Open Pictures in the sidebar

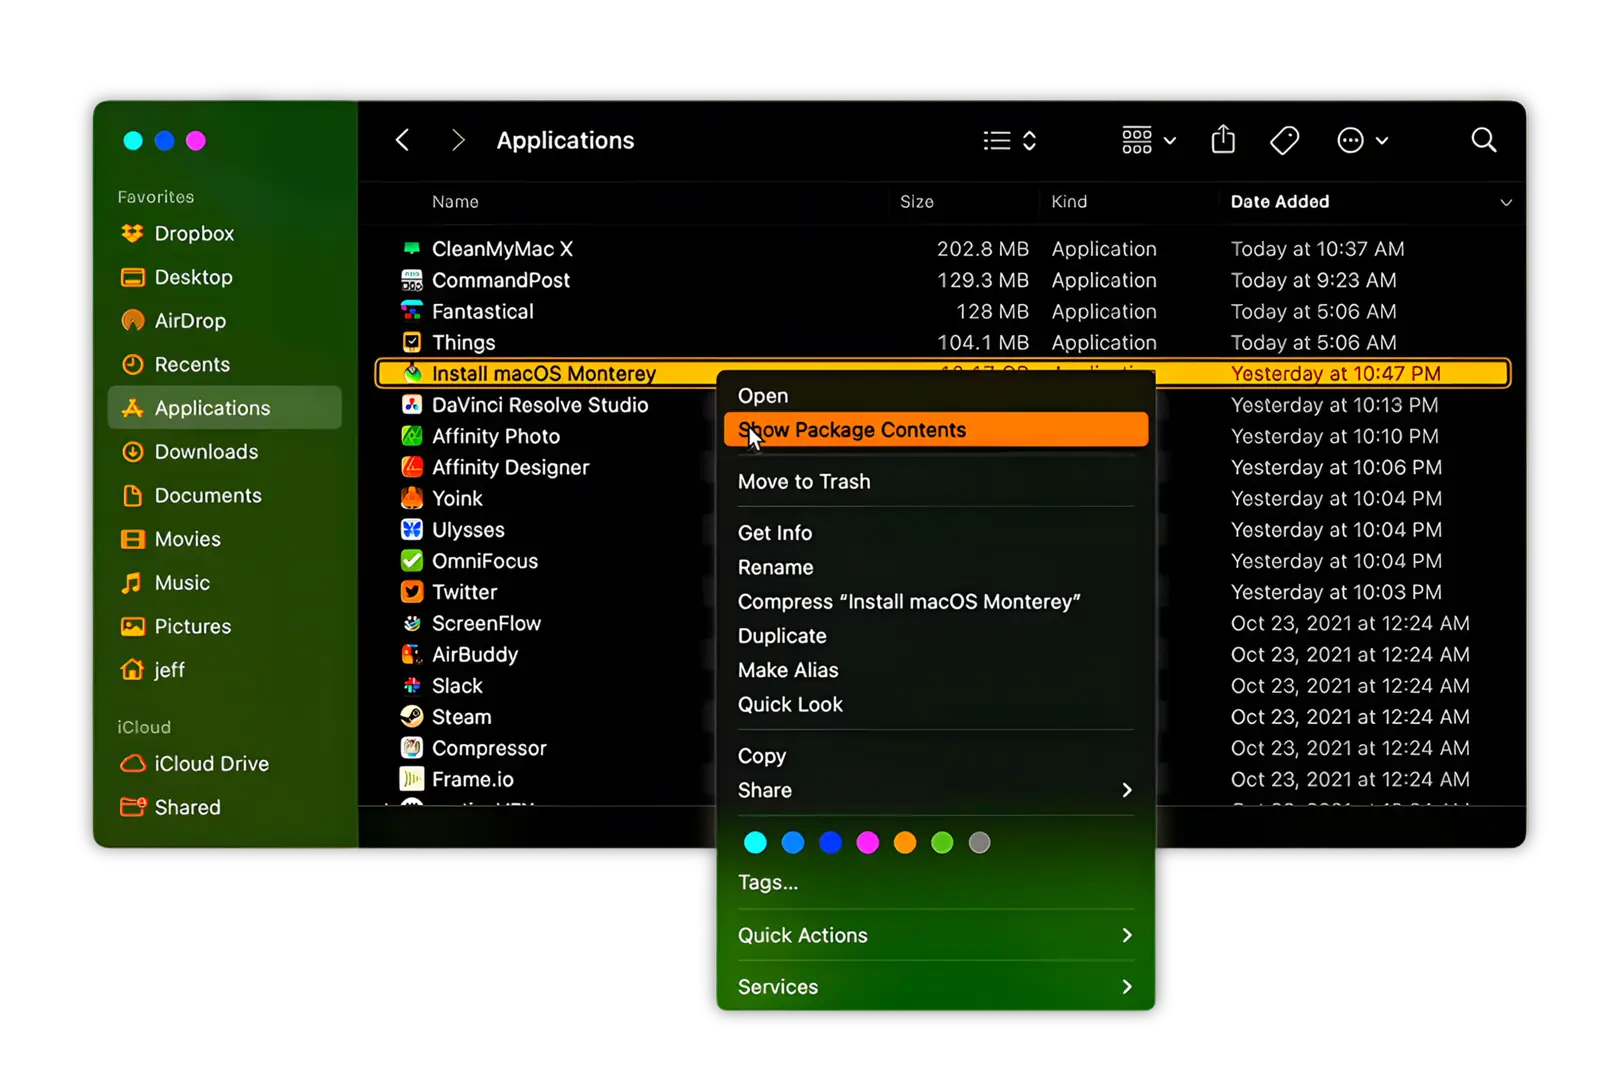[224, 627]
